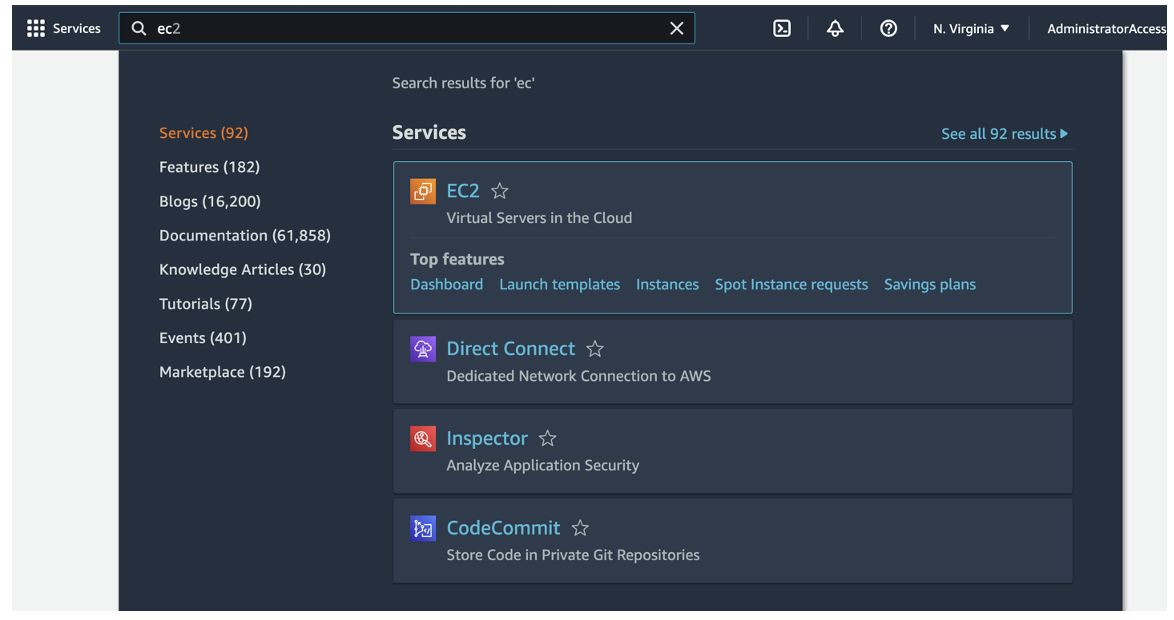Click the "Search results for 'ec'" text
The image size is (1174, 620).
click(463, 83)
